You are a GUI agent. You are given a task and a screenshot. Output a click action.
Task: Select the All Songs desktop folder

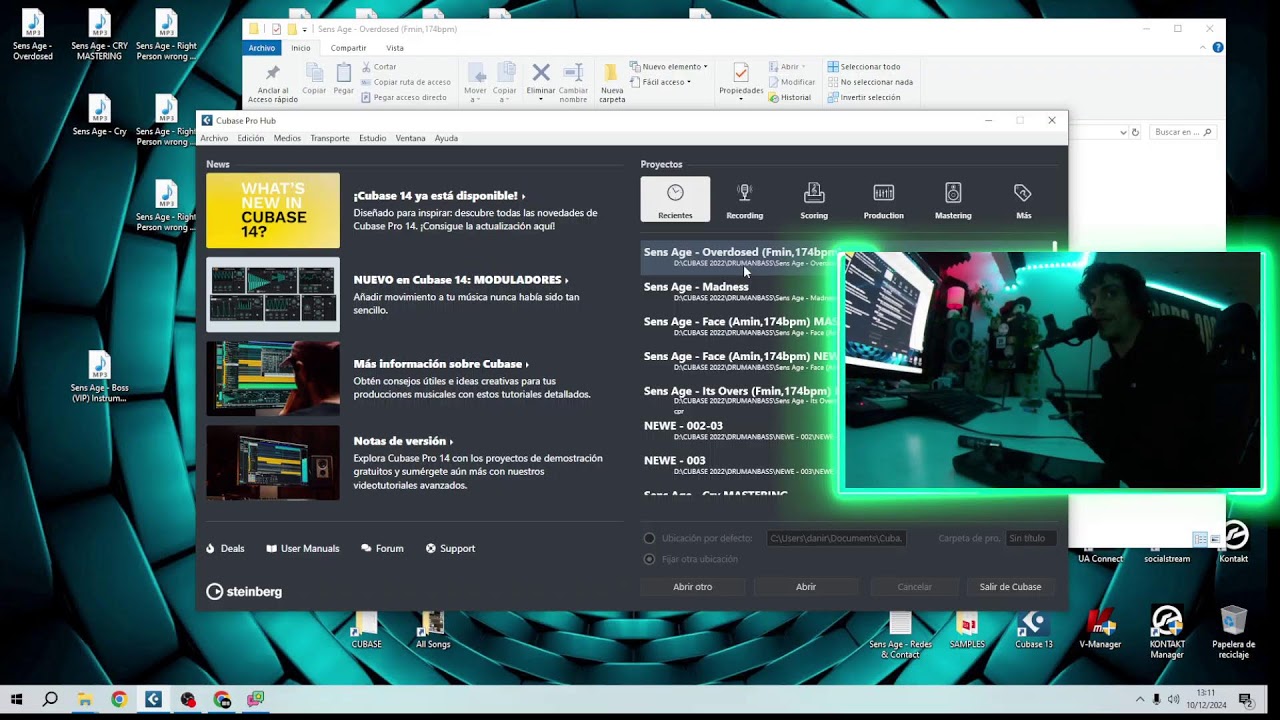pyautogui.click(x=433, y=630)
